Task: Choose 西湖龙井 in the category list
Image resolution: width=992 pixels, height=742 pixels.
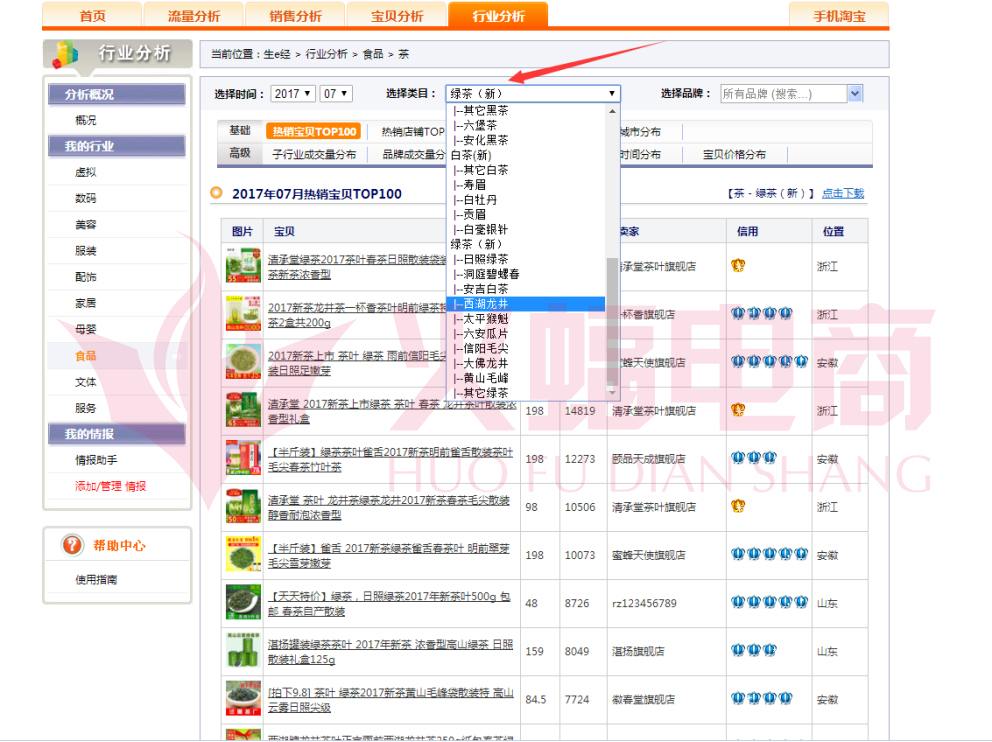Action: tap(526, 304)
